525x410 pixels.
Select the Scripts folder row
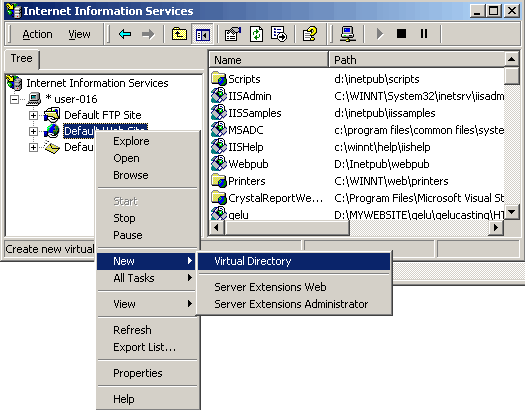[357, 79]
